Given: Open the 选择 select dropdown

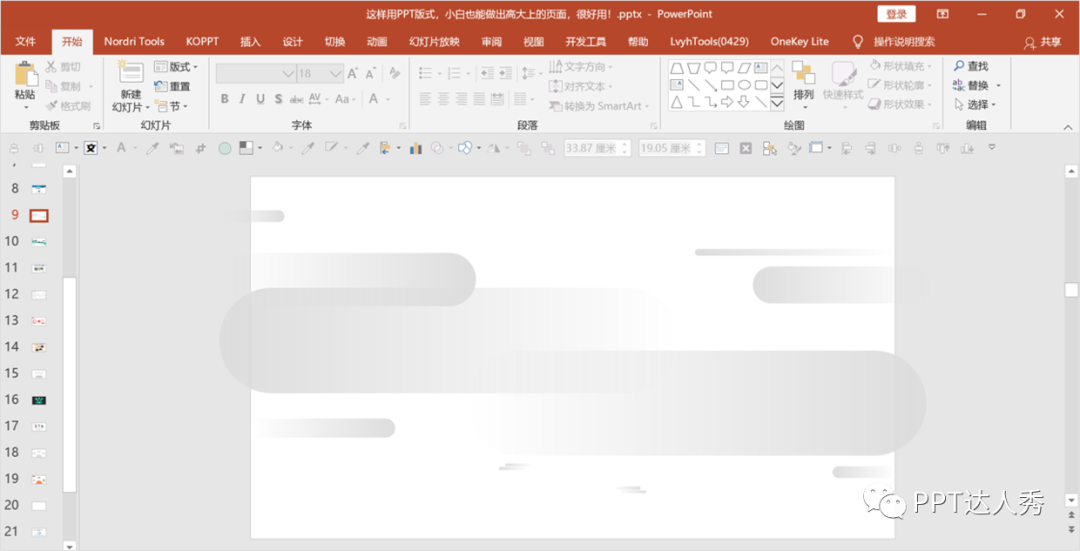Looking at the screenshot, I should (x=975, y=105).
